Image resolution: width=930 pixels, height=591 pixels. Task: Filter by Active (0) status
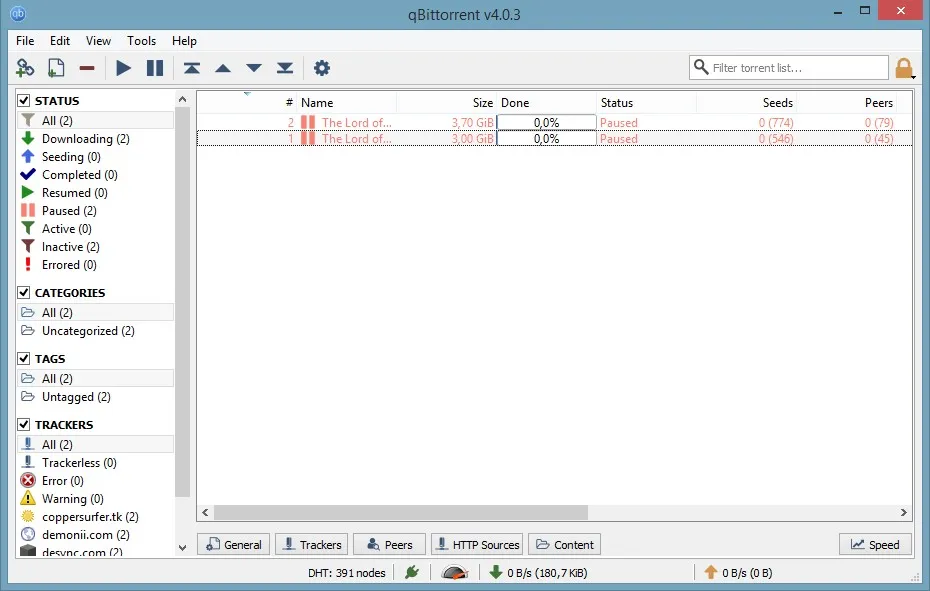[x=66, y=229]
